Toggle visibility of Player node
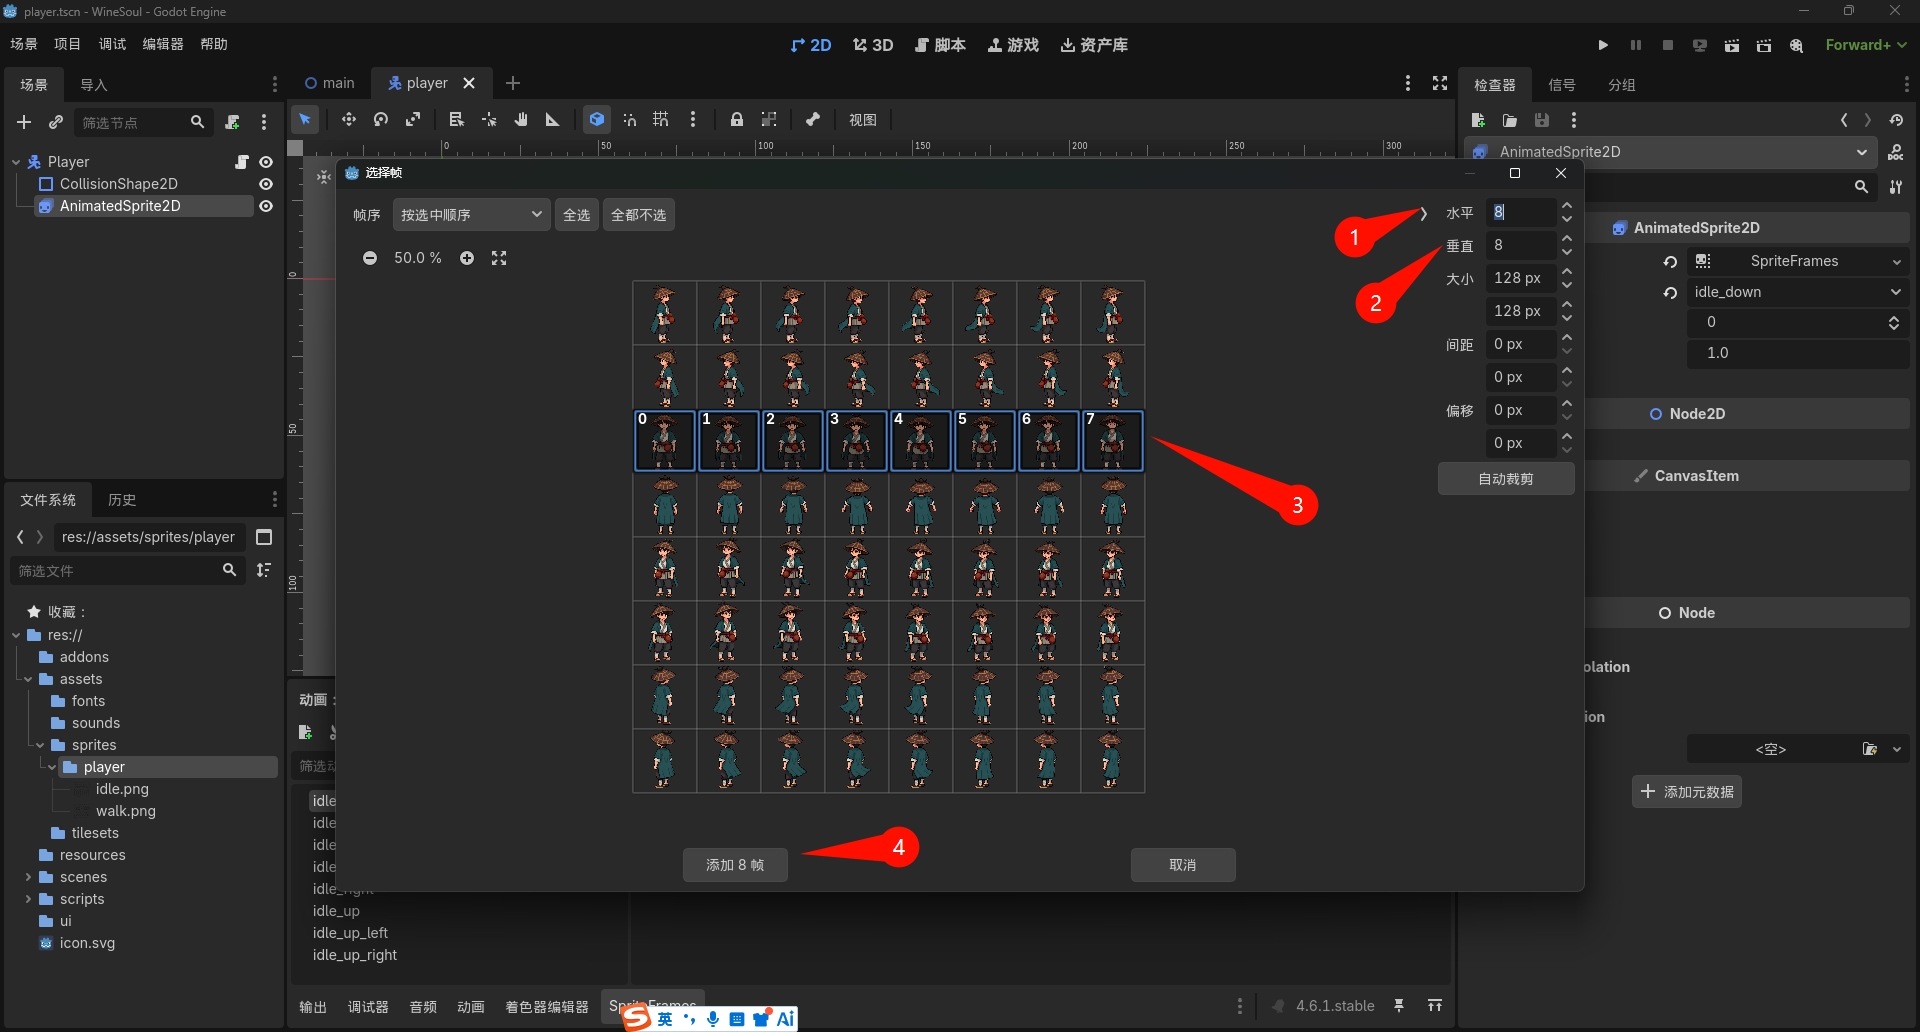The image size is (1920, 1032). click(266, 162)
